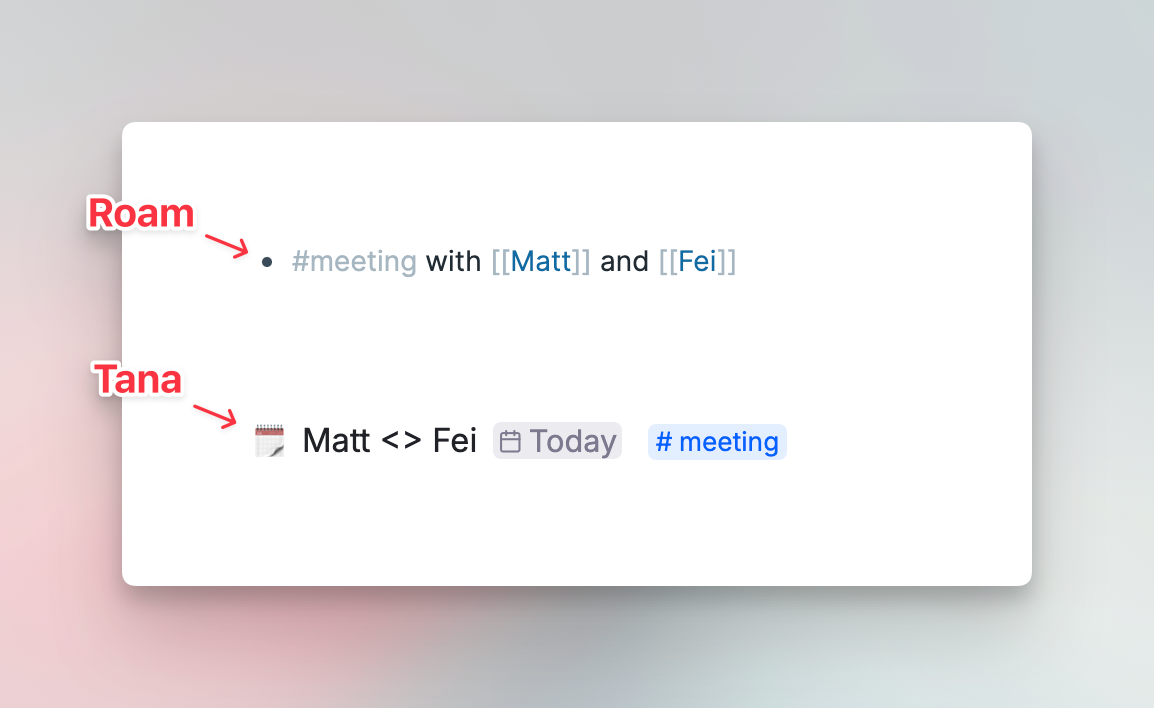This screenshot has width=1154, height=708.
Task: Click the word "and" between page links
Action: click(625, 261)
